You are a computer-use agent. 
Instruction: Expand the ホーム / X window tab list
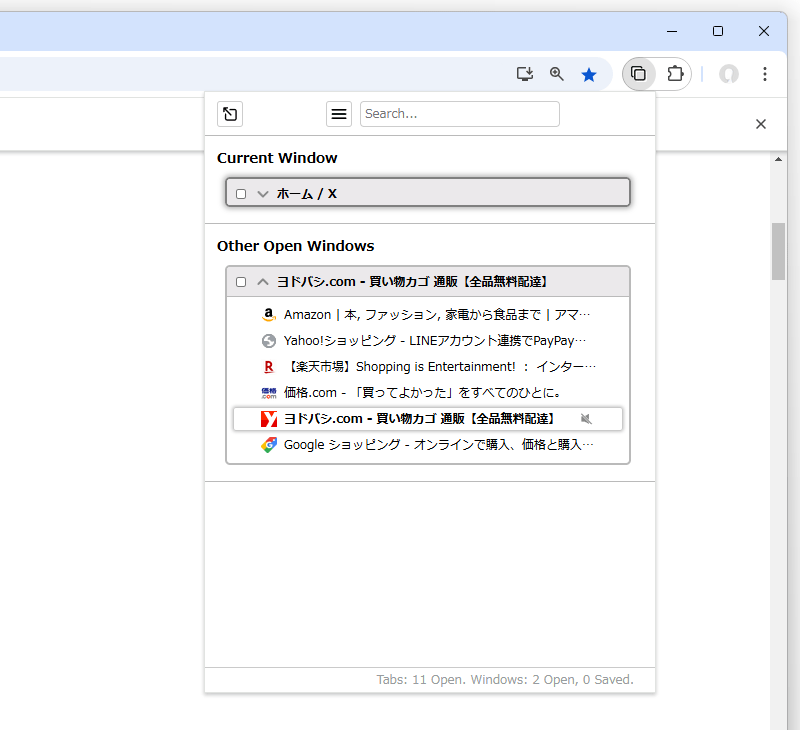263,194
